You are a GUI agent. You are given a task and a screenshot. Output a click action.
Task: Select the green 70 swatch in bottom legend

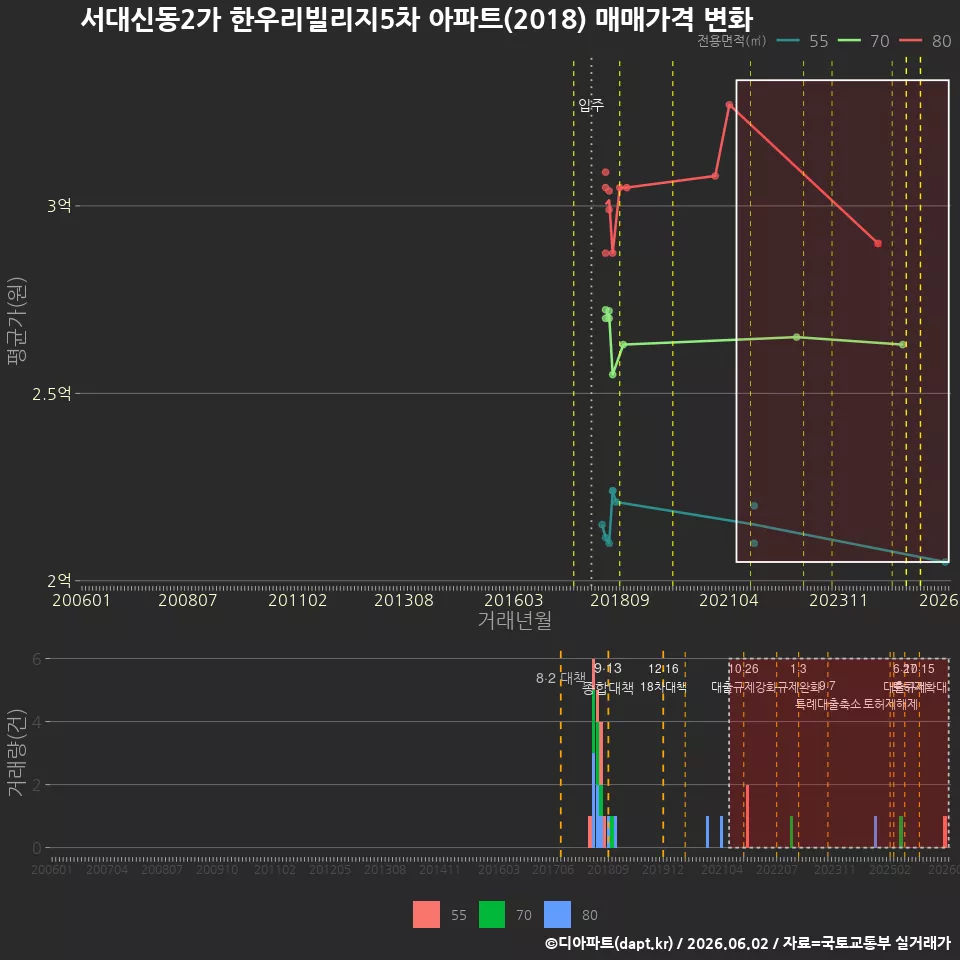click(x=492, y=915)
